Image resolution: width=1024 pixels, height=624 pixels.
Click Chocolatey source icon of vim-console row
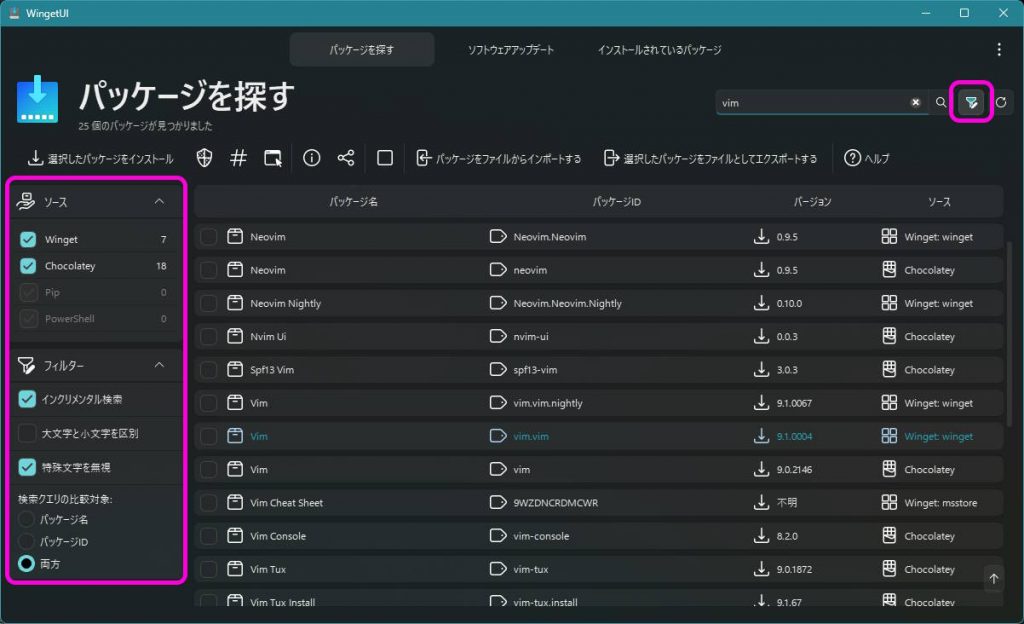pos(889,536)
